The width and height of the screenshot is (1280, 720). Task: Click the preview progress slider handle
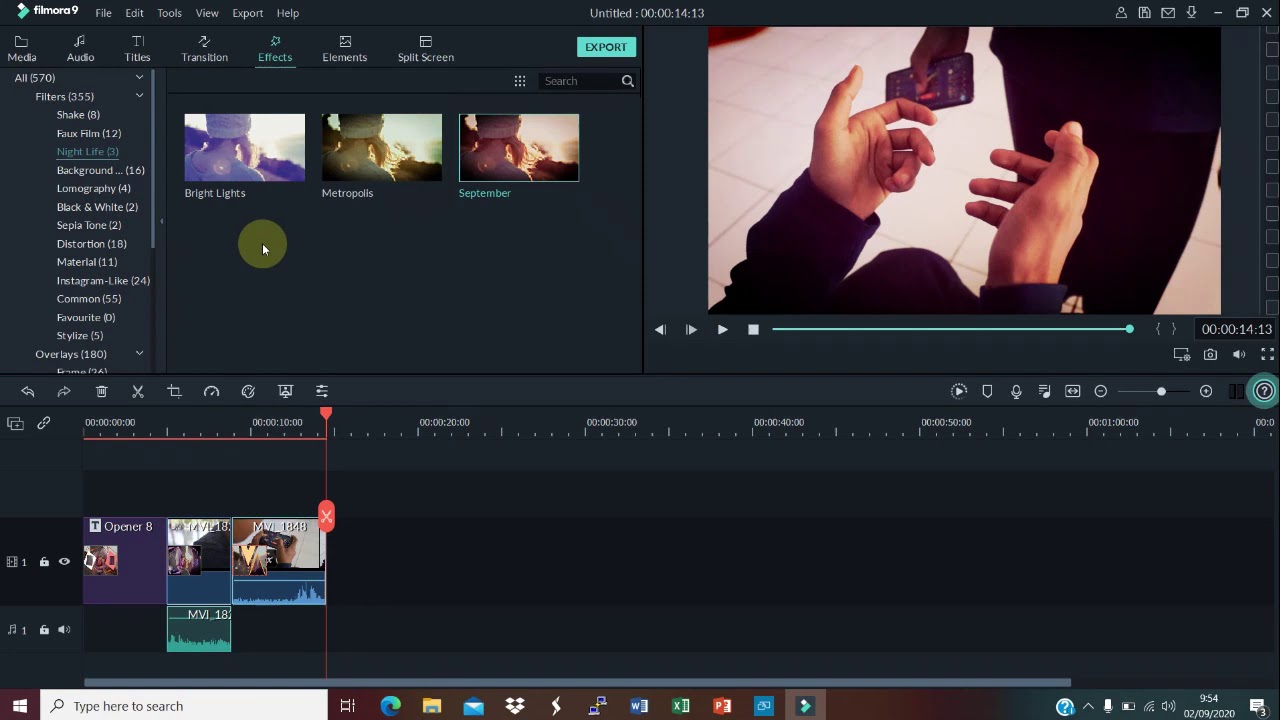pyautogui.click(x=1129, y=329)
